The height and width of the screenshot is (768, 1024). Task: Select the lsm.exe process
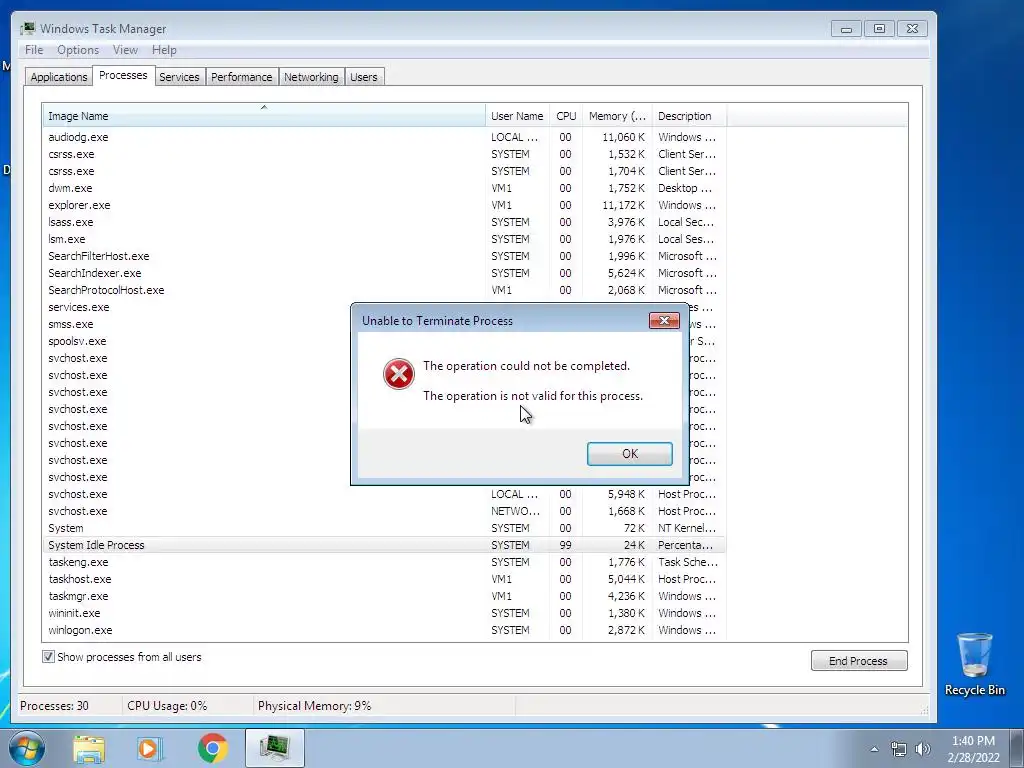[384, 239]
